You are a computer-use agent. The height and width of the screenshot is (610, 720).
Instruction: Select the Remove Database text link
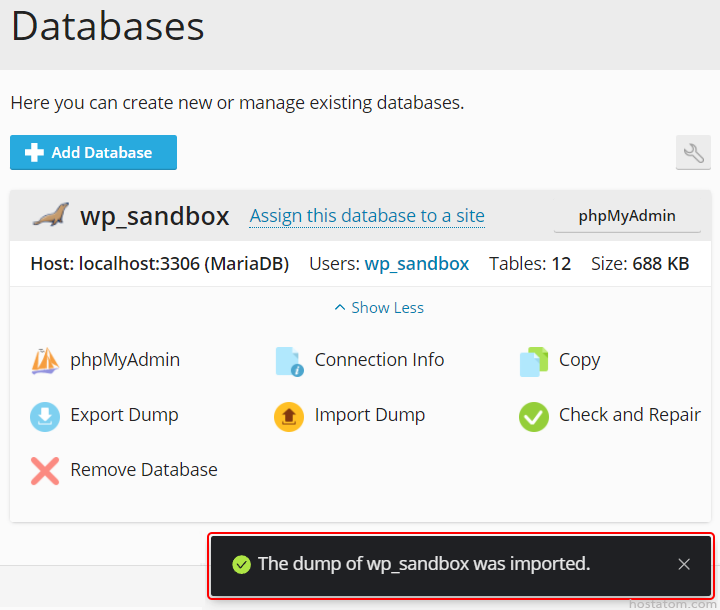143,470
